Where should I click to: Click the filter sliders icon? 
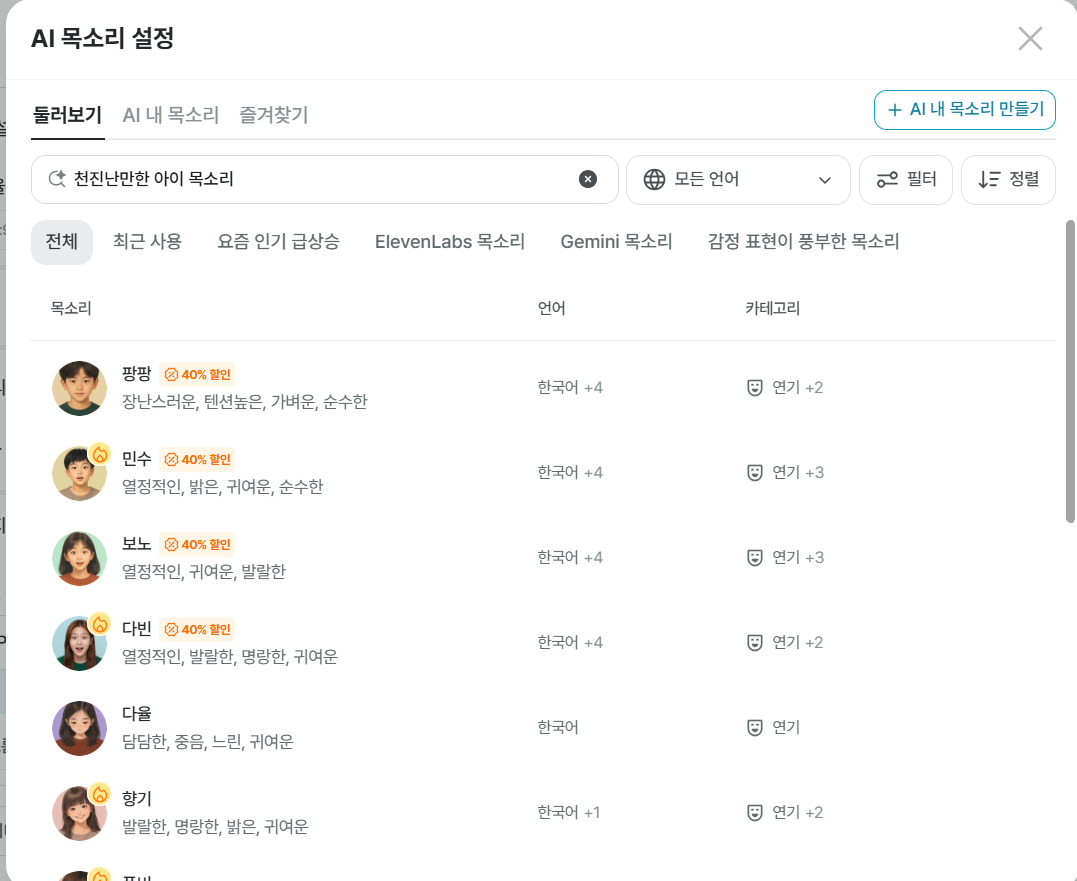(887, 179)
